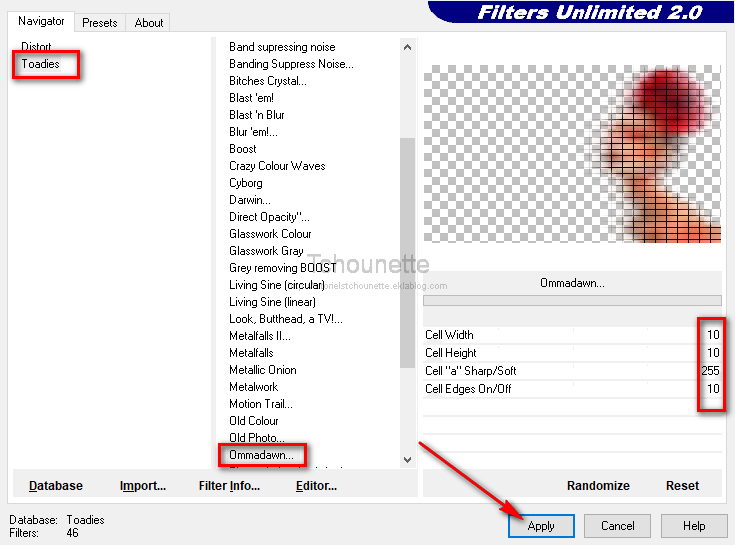Open Help for Filters Unlimited
735x545 pixels.
click(694, 526)
